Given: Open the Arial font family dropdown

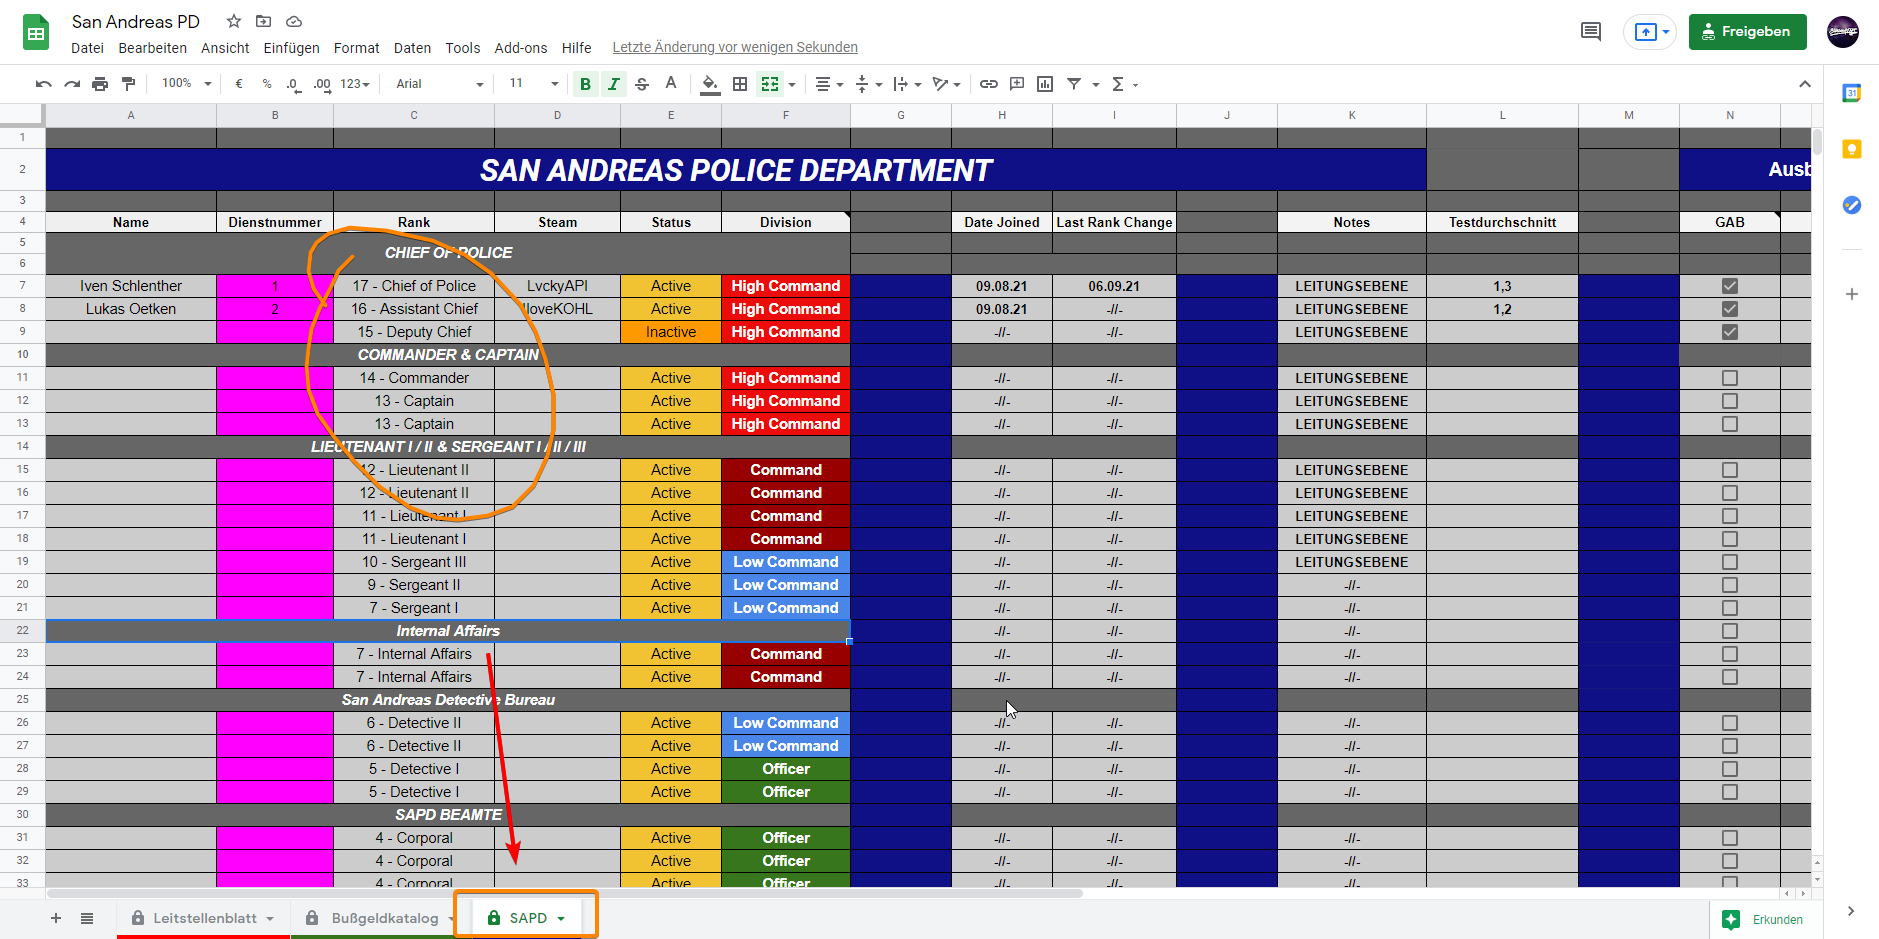Looking at the screenshot, I should pos(439,84).
